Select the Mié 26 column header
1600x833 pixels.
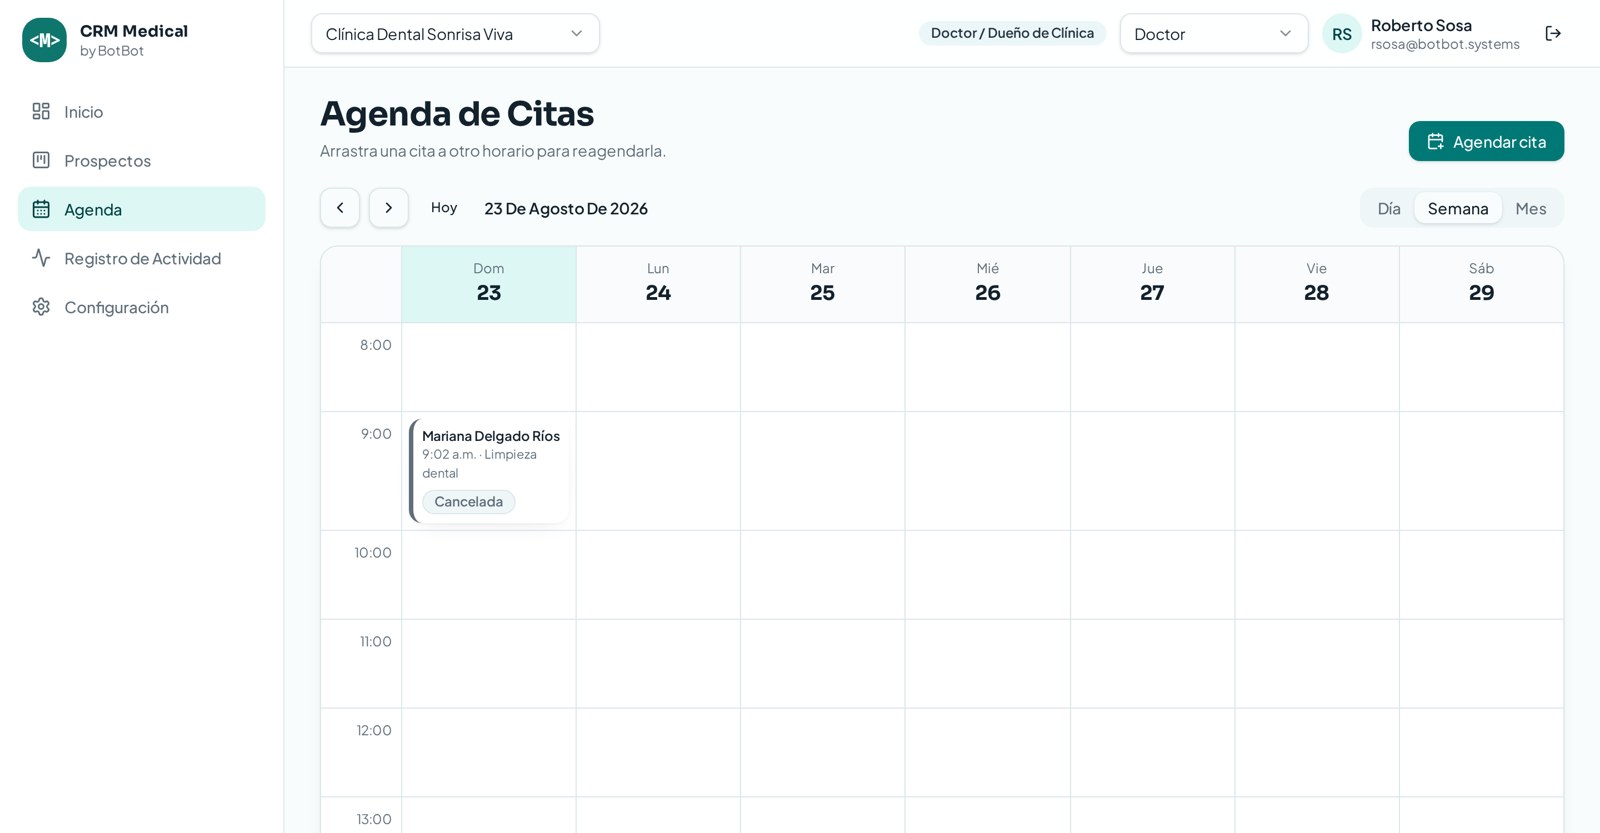(x=988, y=284)
